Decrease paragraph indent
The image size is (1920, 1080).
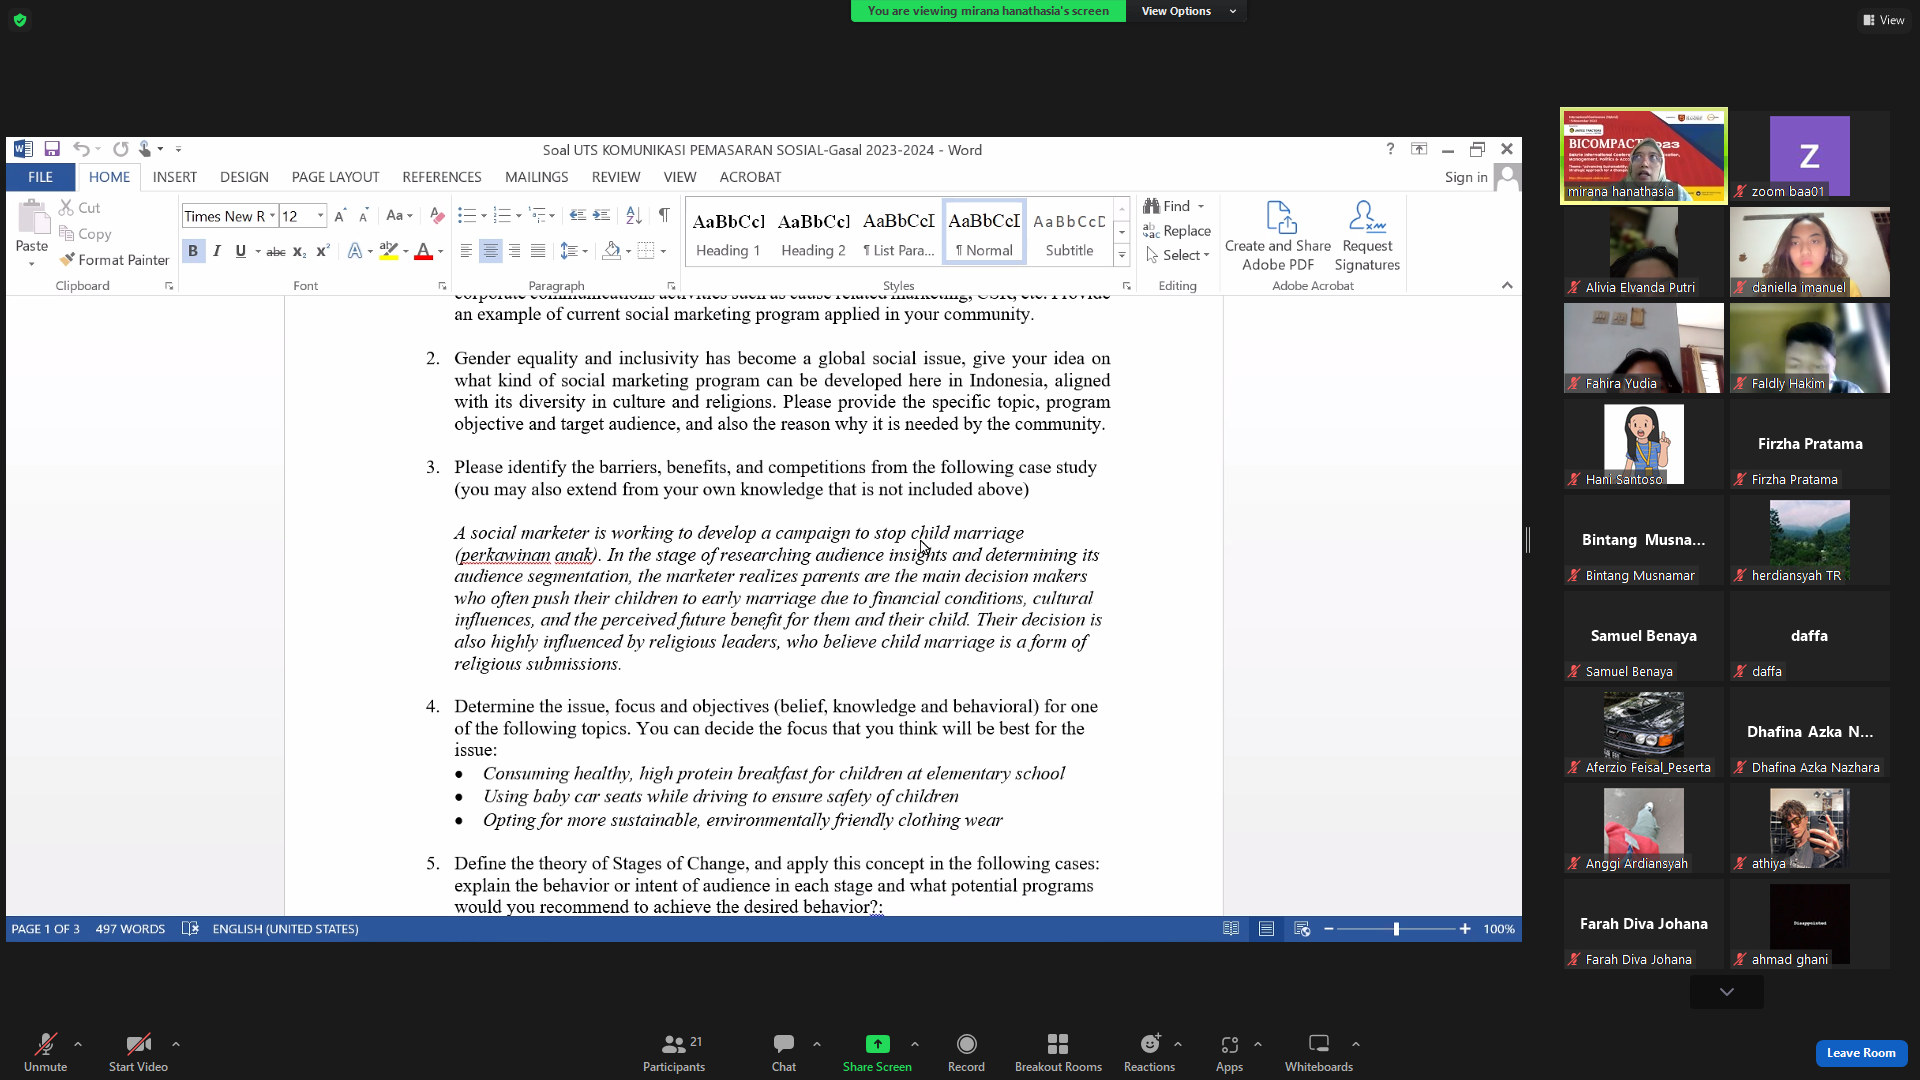pyautogui.click(x=577, y=216)
